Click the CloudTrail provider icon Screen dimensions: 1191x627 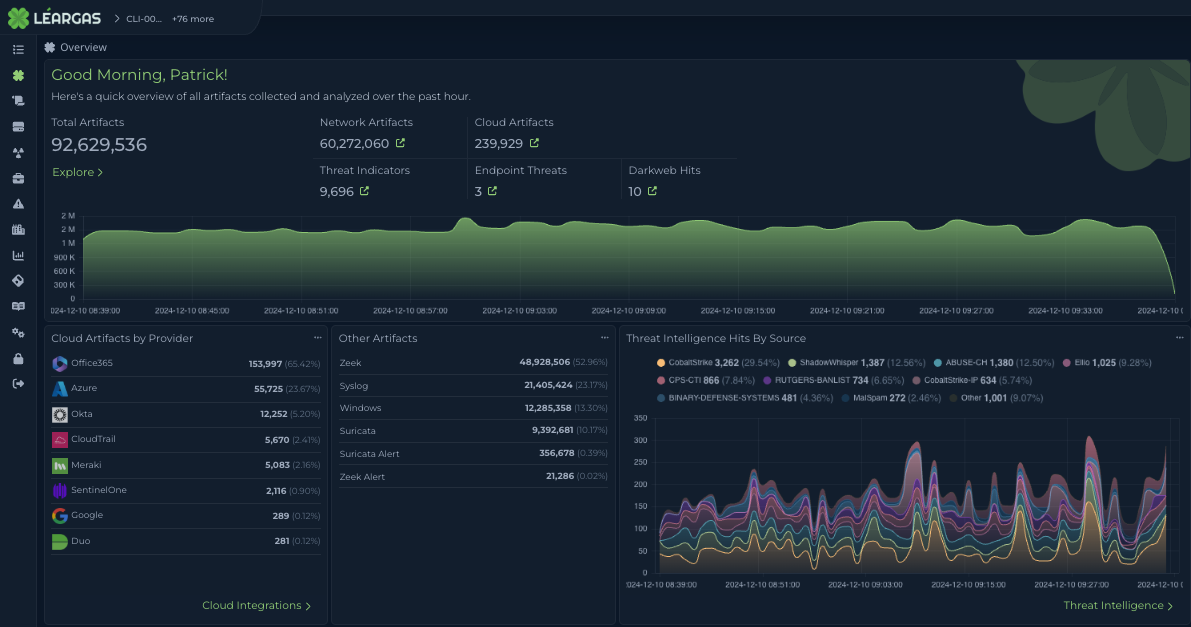59,439
